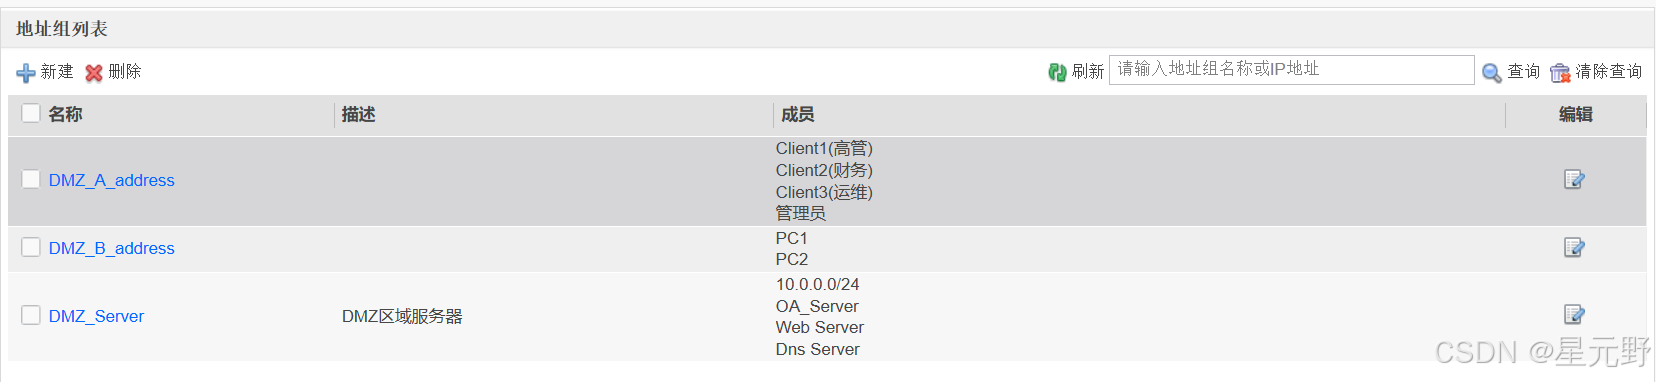Open the DMZ_B_address link
The width and height of the screenshot is (1656, 382).
(x=112, y=248)
